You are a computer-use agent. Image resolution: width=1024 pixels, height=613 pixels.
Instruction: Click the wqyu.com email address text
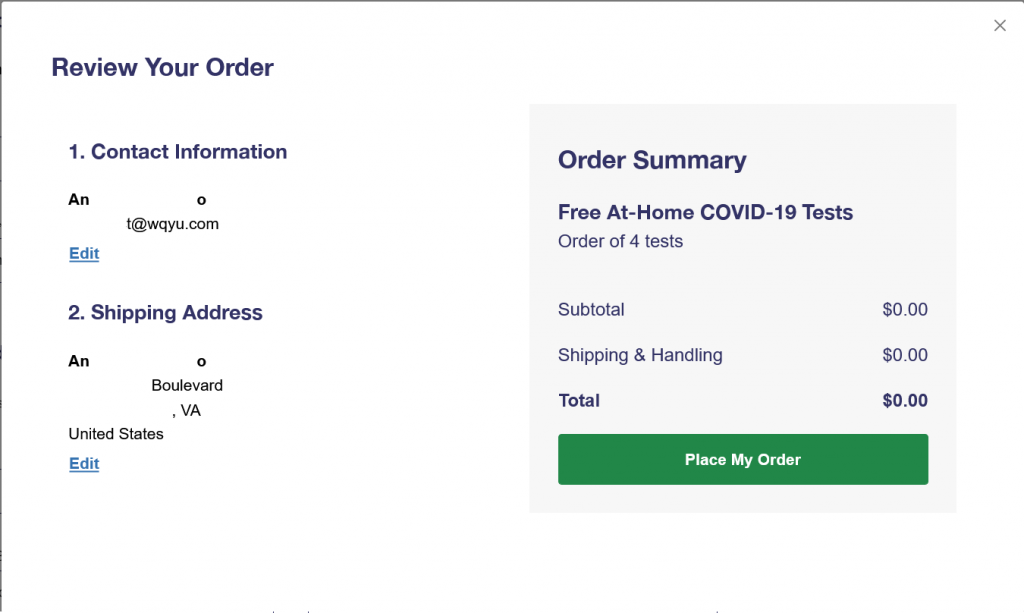pos(172,224)
